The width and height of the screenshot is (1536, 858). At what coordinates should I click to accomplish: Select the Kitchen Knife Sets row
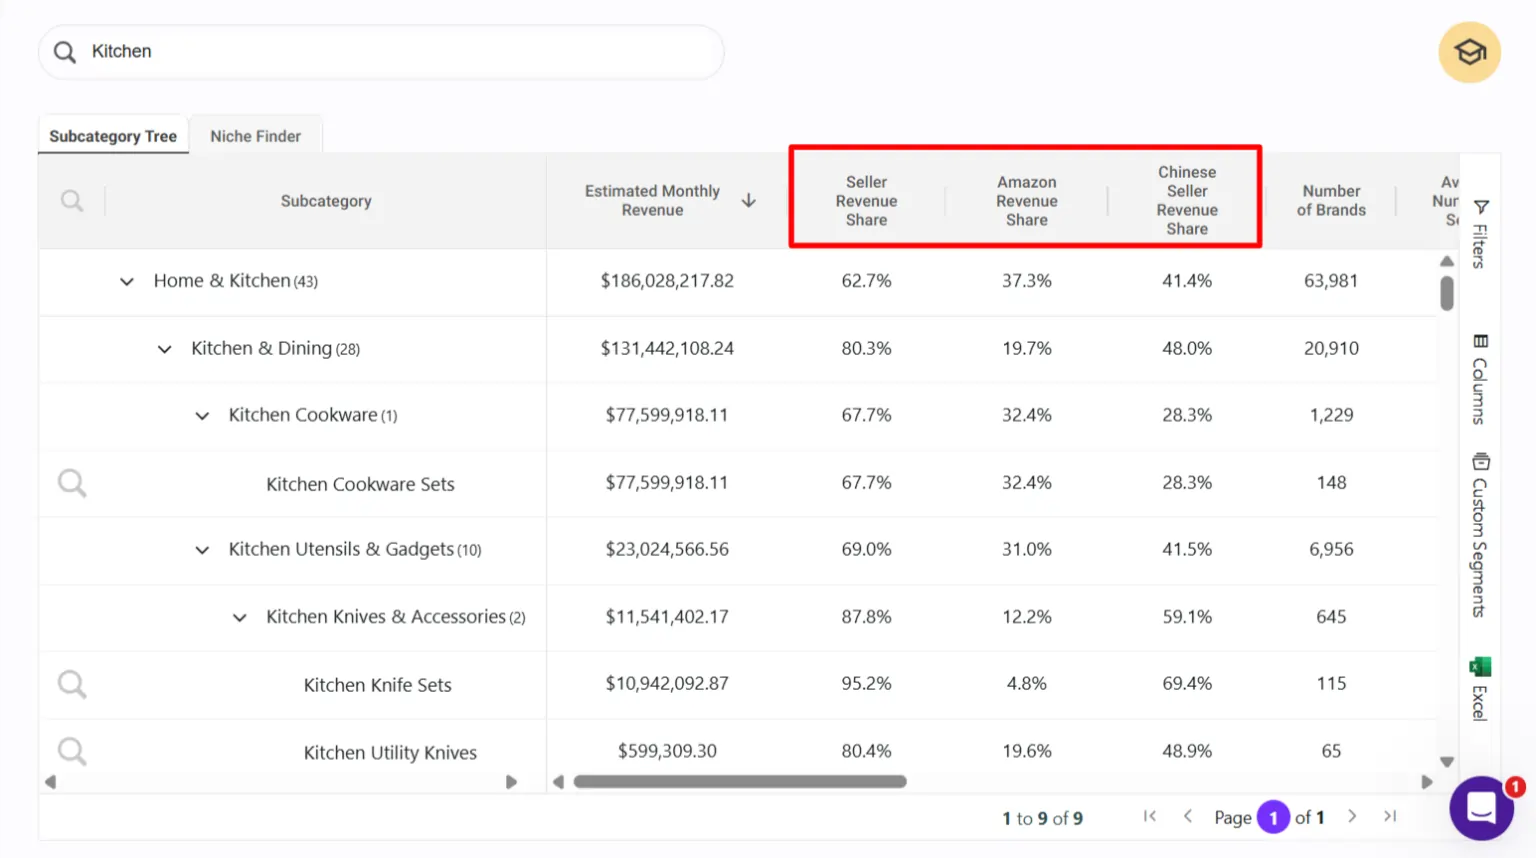point(377,685)
